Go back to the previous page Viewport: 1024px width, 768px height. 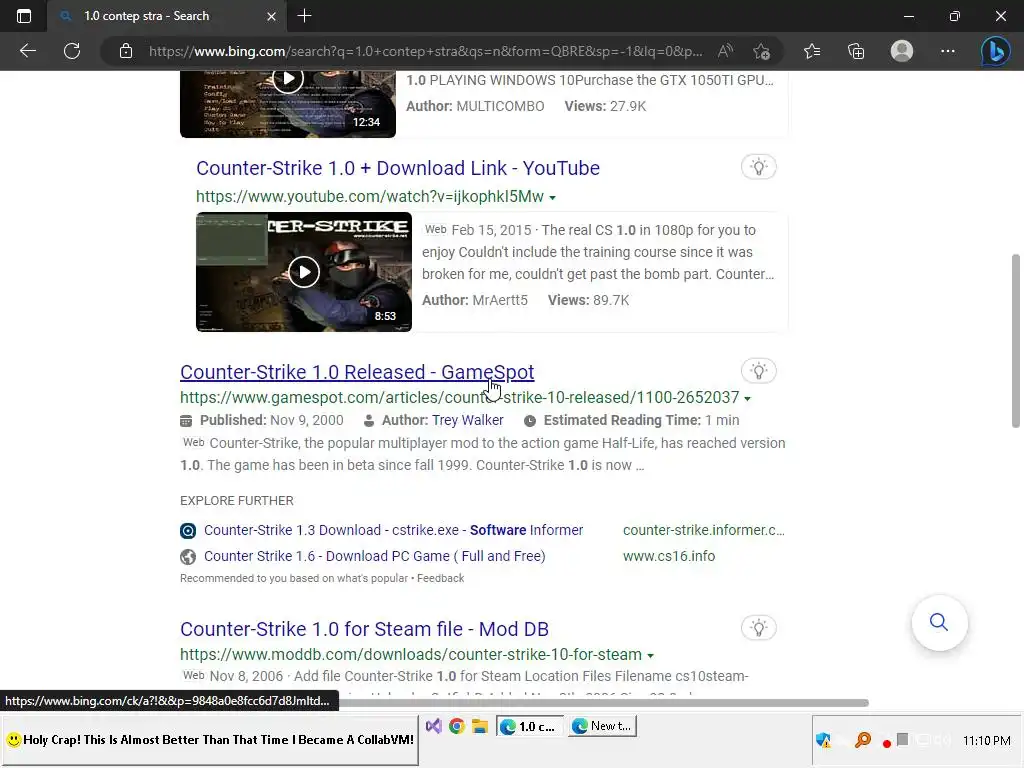point(27,51)
